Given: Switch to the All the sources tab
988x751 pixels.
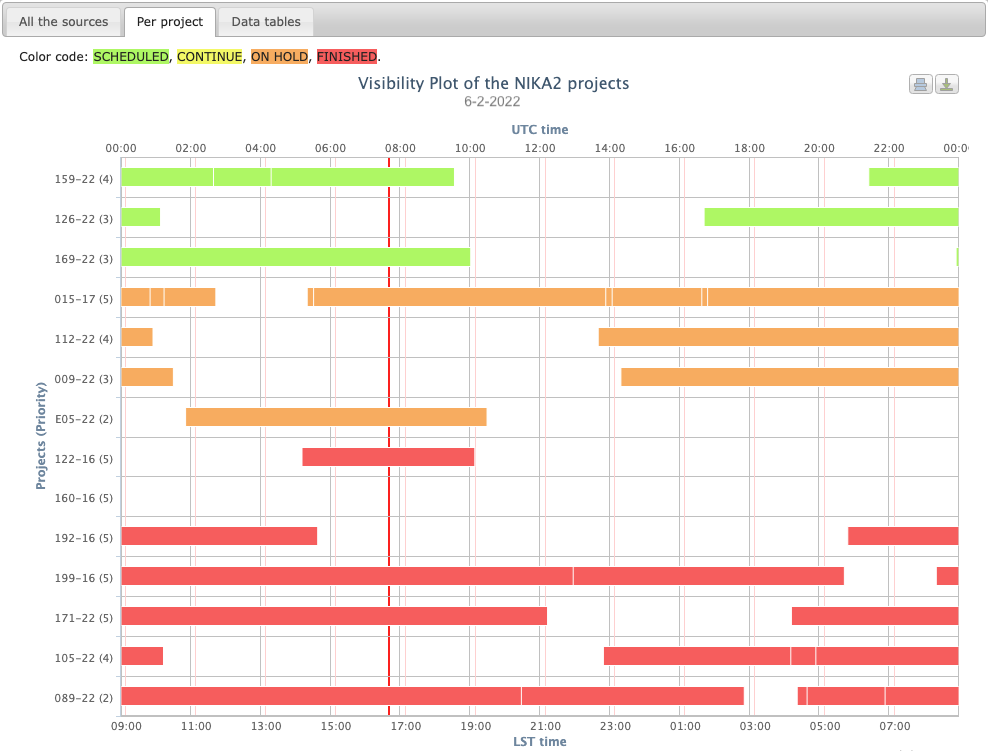Looking at the screenshot, I should pyautogui.click(x=62, y=21).
